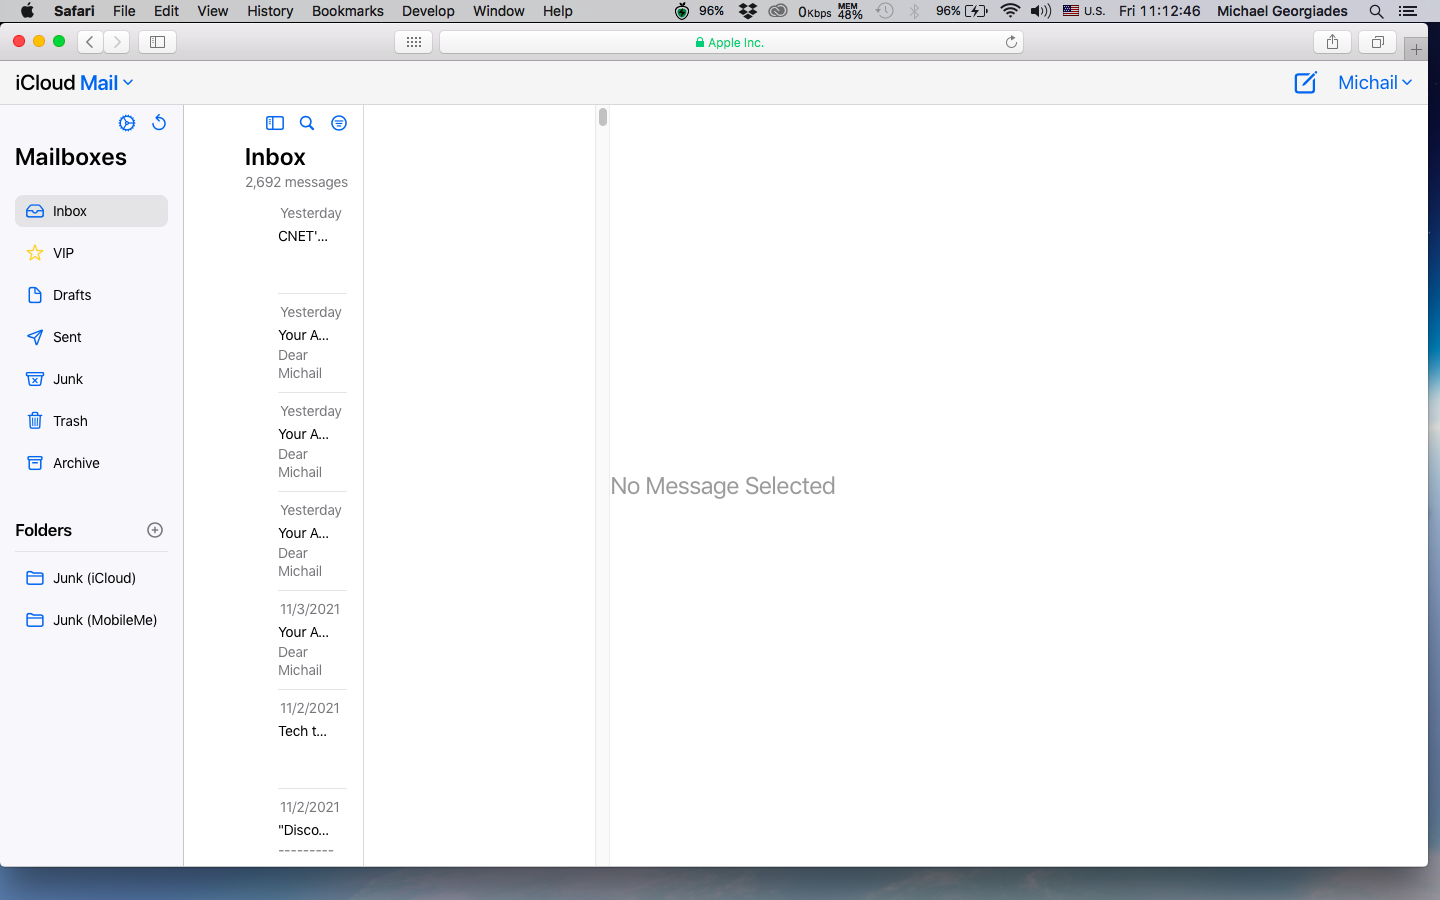Toggle Safari's sidebar button

(157, 42)
